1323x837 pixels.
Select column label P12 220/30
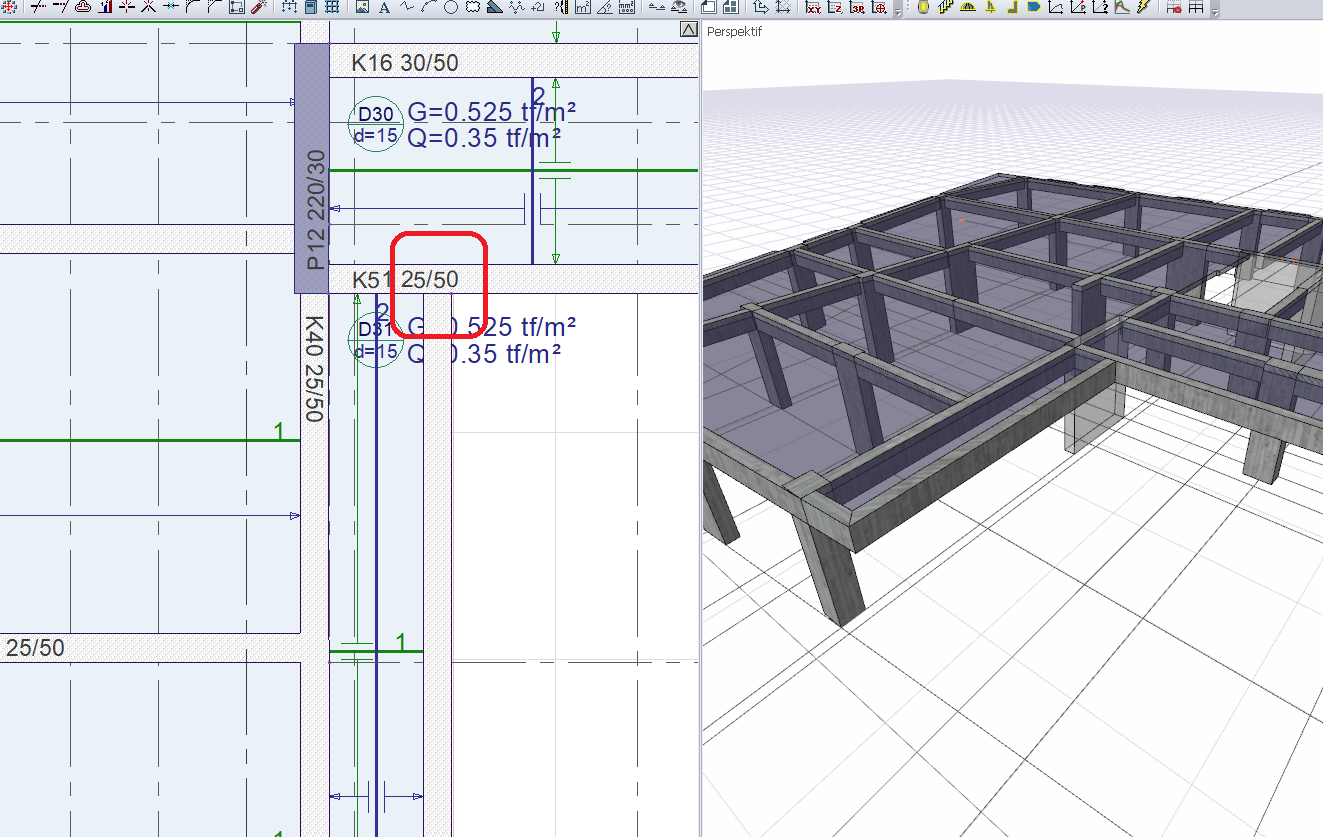(x=316, y=210)
